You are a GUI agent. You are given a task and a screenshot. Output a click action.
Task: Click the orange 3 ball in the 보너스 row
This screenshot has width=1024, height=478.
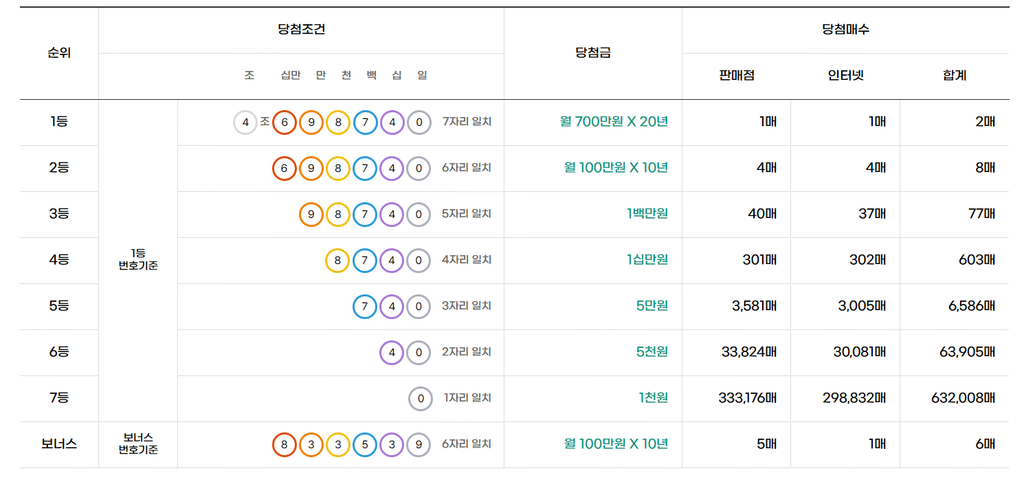[312, 445]
